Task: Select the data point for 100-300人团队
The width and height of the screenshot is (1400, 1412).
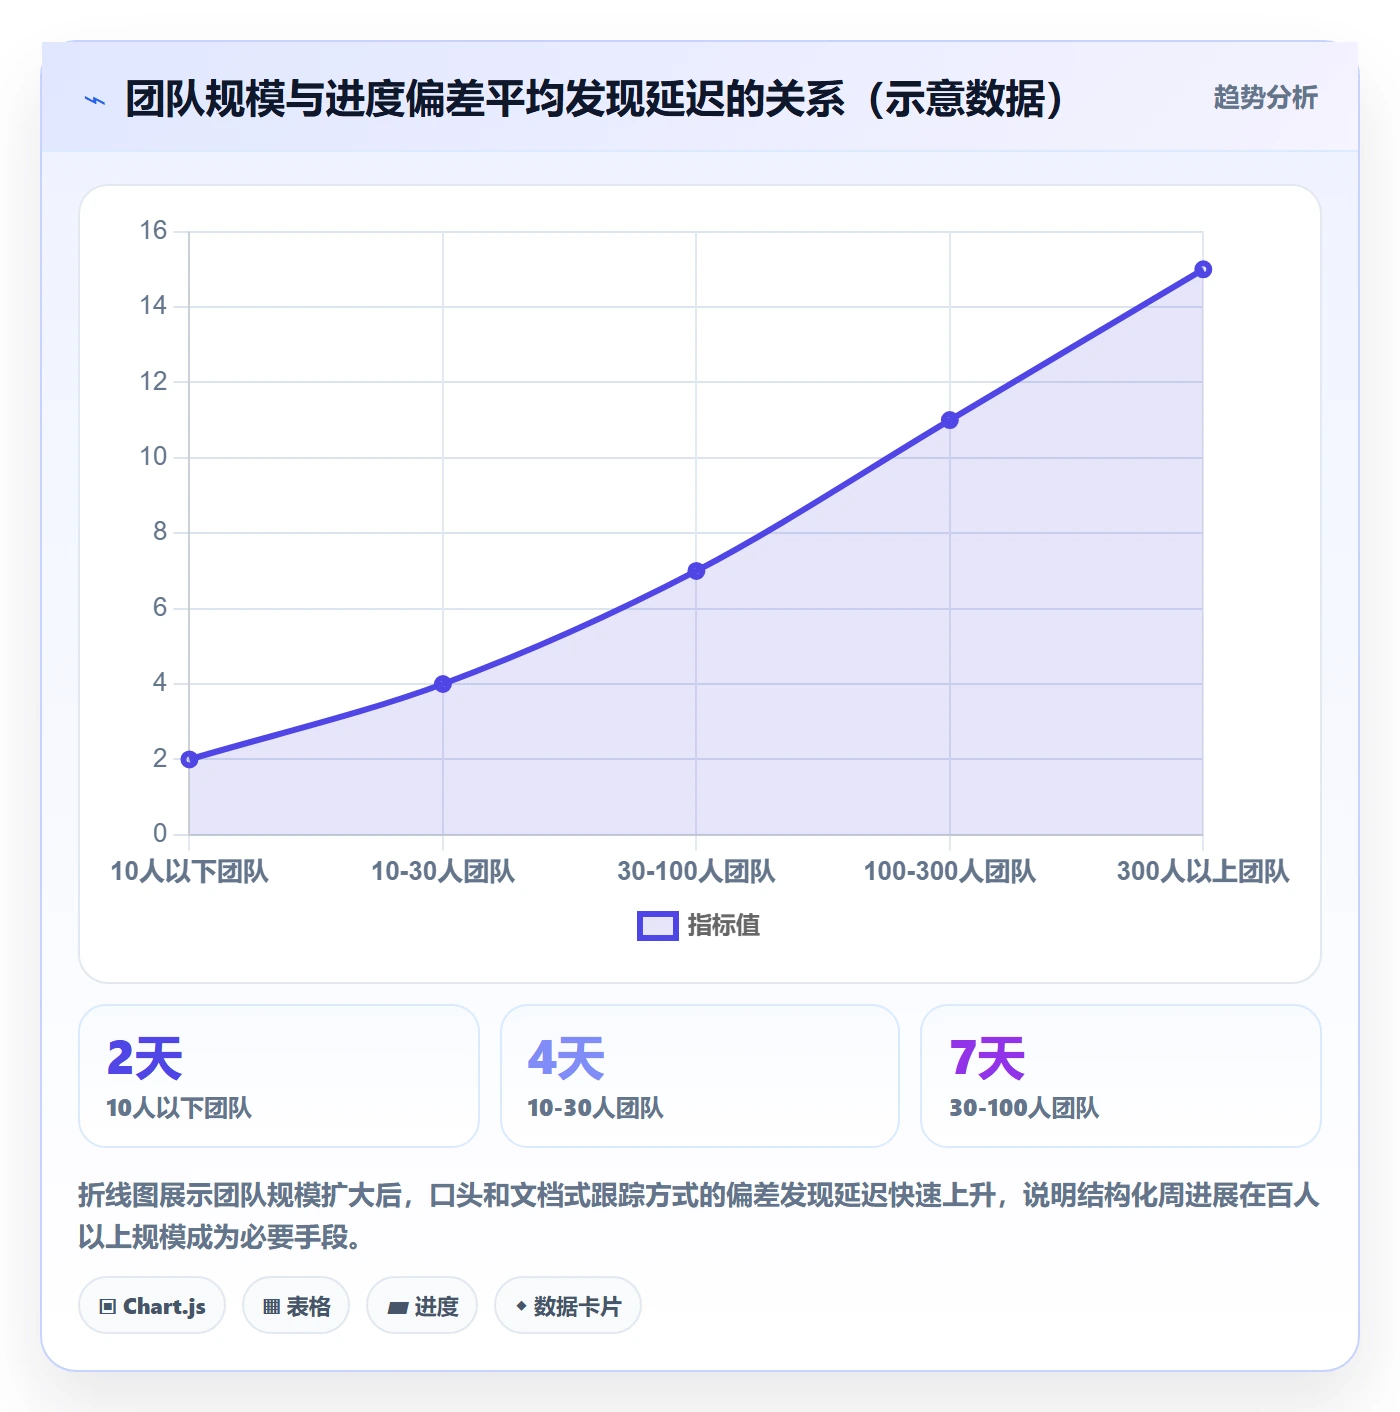Action: point(950,420)
